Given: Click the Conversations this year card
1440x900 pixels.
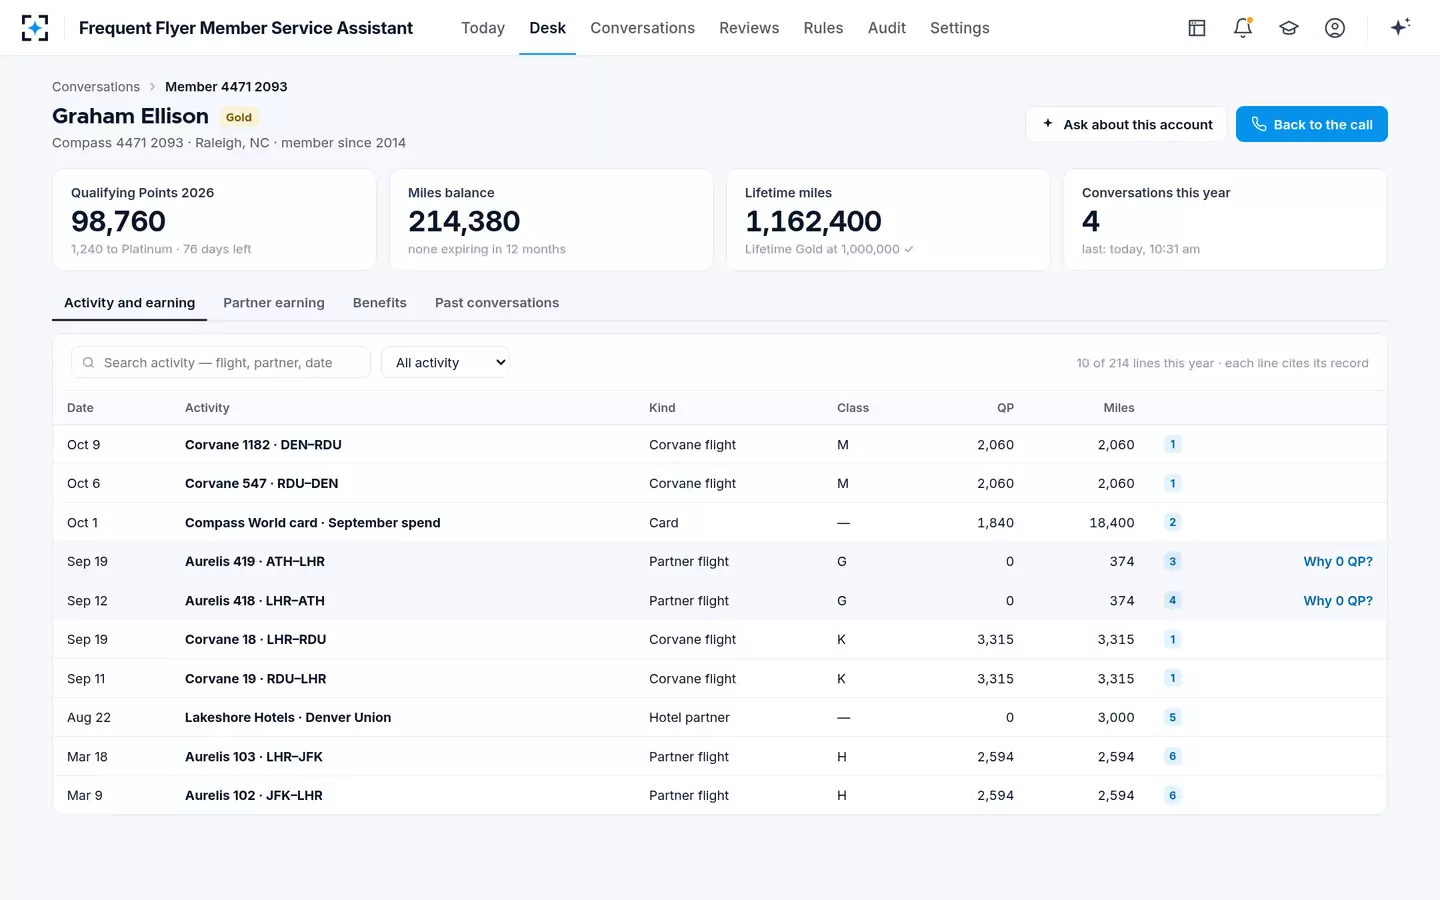Looking at the screenshot, I should coord(1225,219).
